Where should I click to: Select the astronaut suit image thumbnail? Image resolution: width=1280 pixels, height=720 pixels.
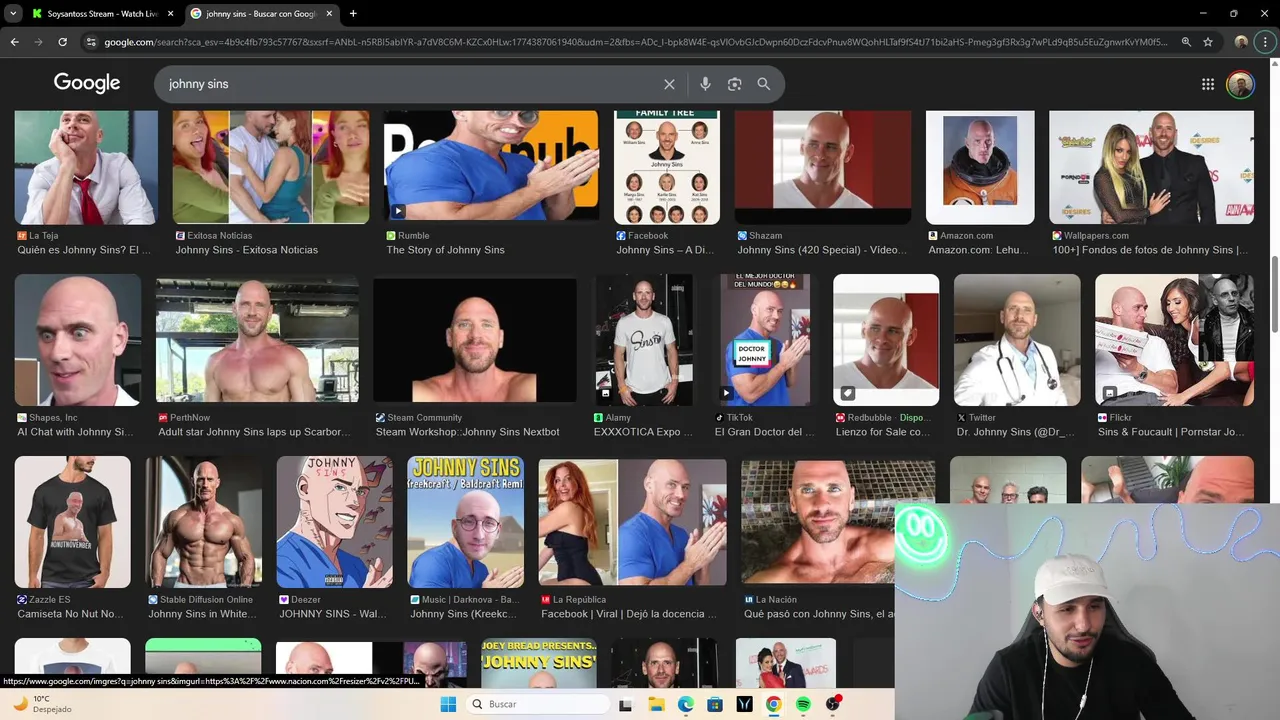tap(980, 167)
